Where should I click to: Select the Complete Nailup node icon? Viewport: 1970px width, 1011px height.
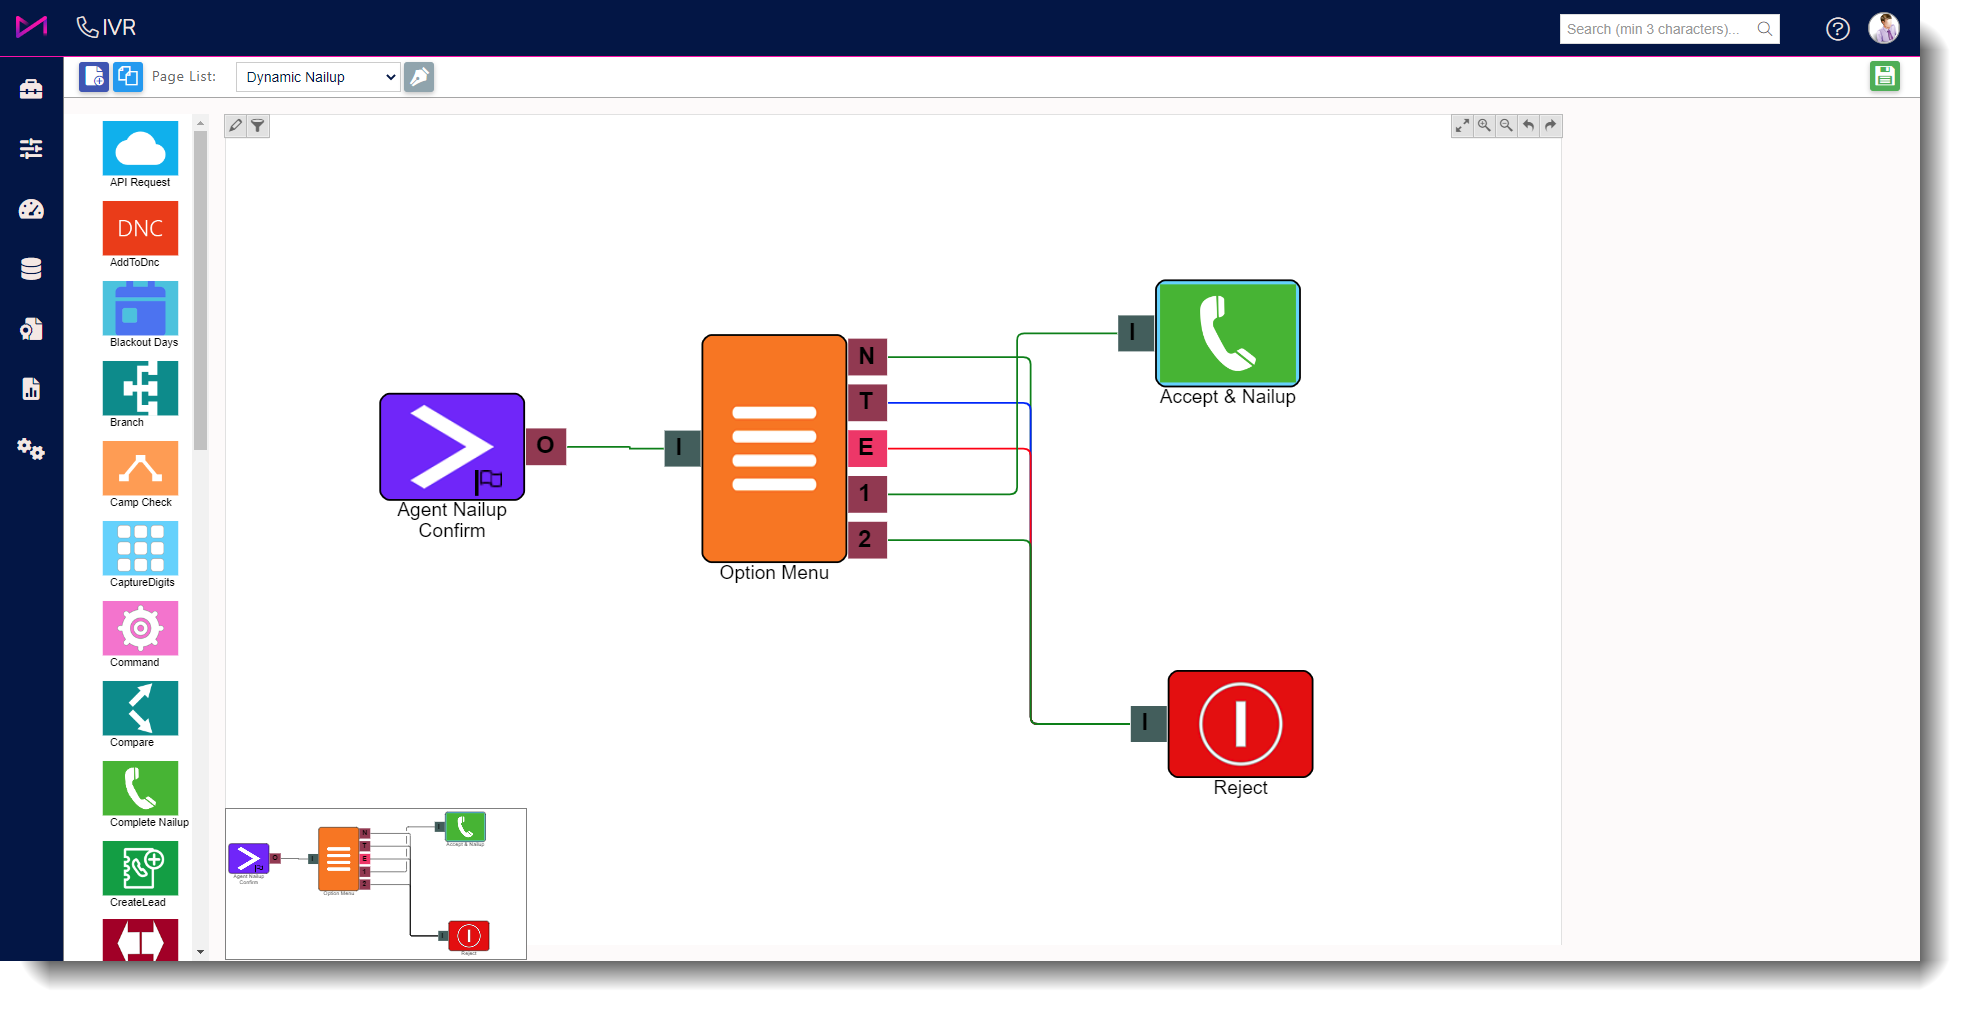(x=140, y=788)
